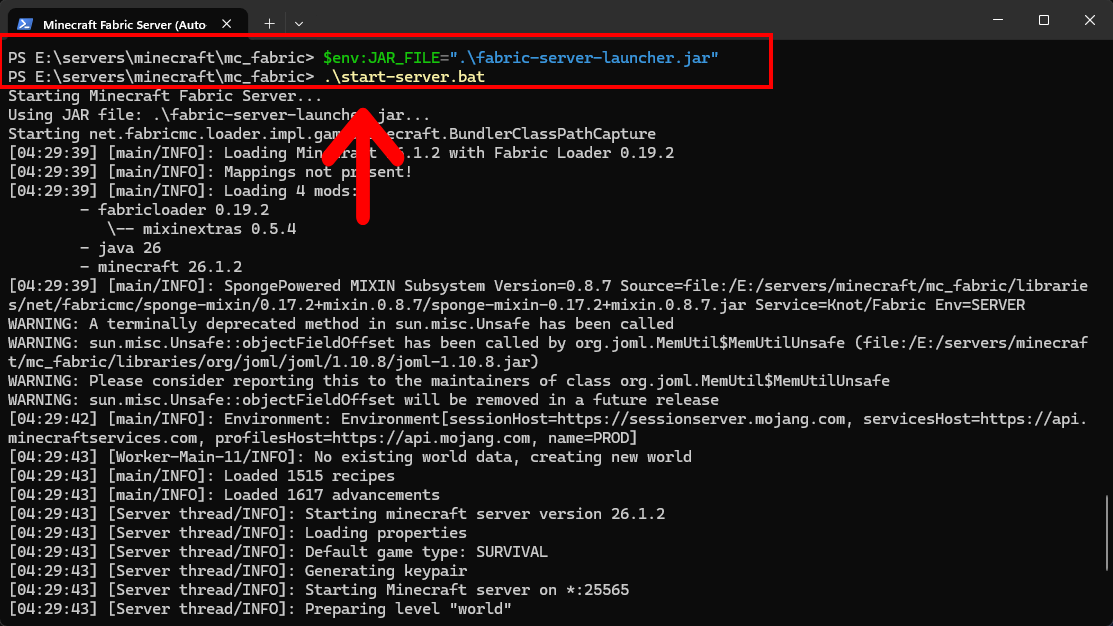This screenshot has height=626, width=1113.
Task: Click the "fabricloader 0.19.2" mod entry
Action: pyautogui.click(x=175, y=210)
